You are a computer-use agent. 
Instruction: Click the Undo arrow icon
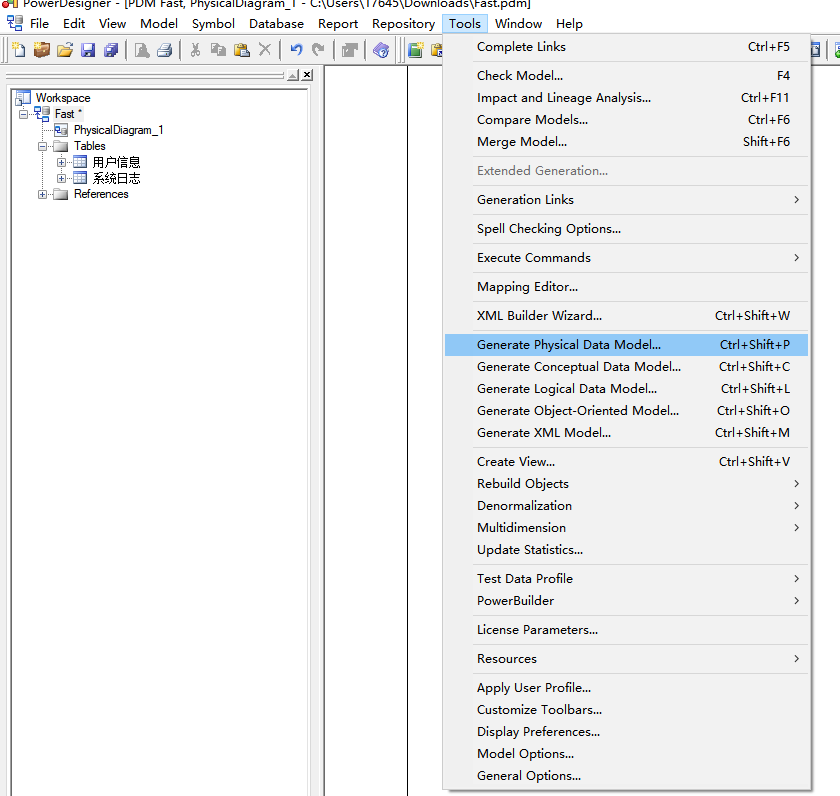click(296, 50)
